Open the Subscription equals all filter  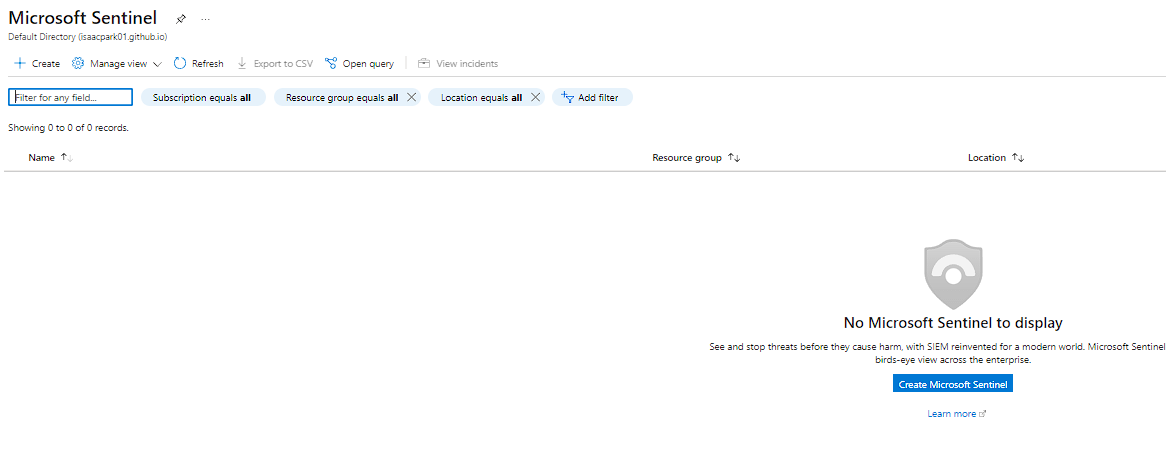(x=203, y=97)
